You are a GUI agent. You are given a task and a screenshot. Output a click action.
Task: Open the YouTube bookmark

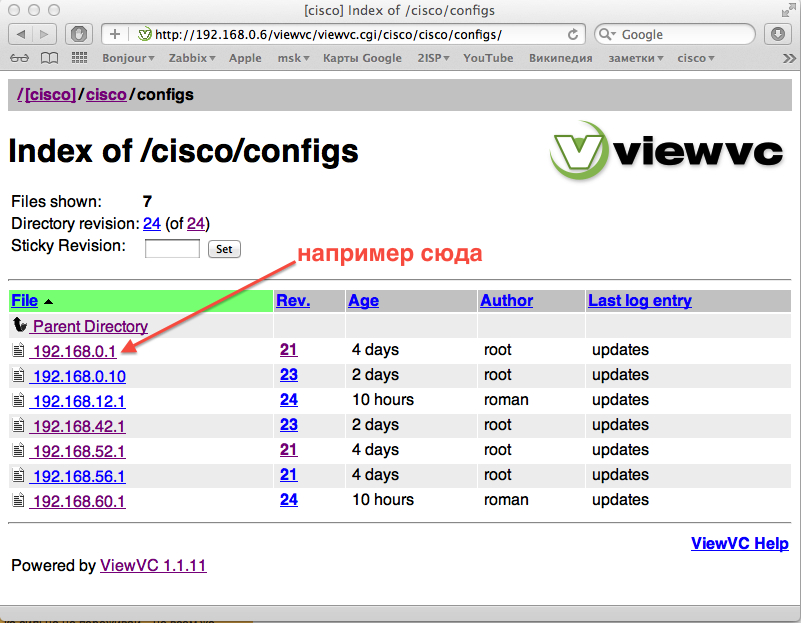[x=488, y=58]
